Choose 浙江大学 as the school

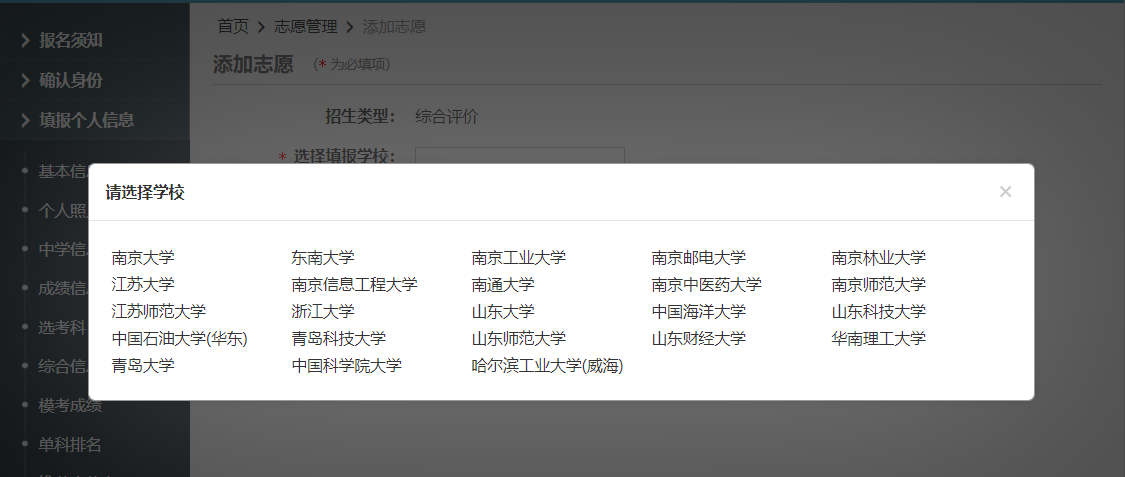click(323, 312)
